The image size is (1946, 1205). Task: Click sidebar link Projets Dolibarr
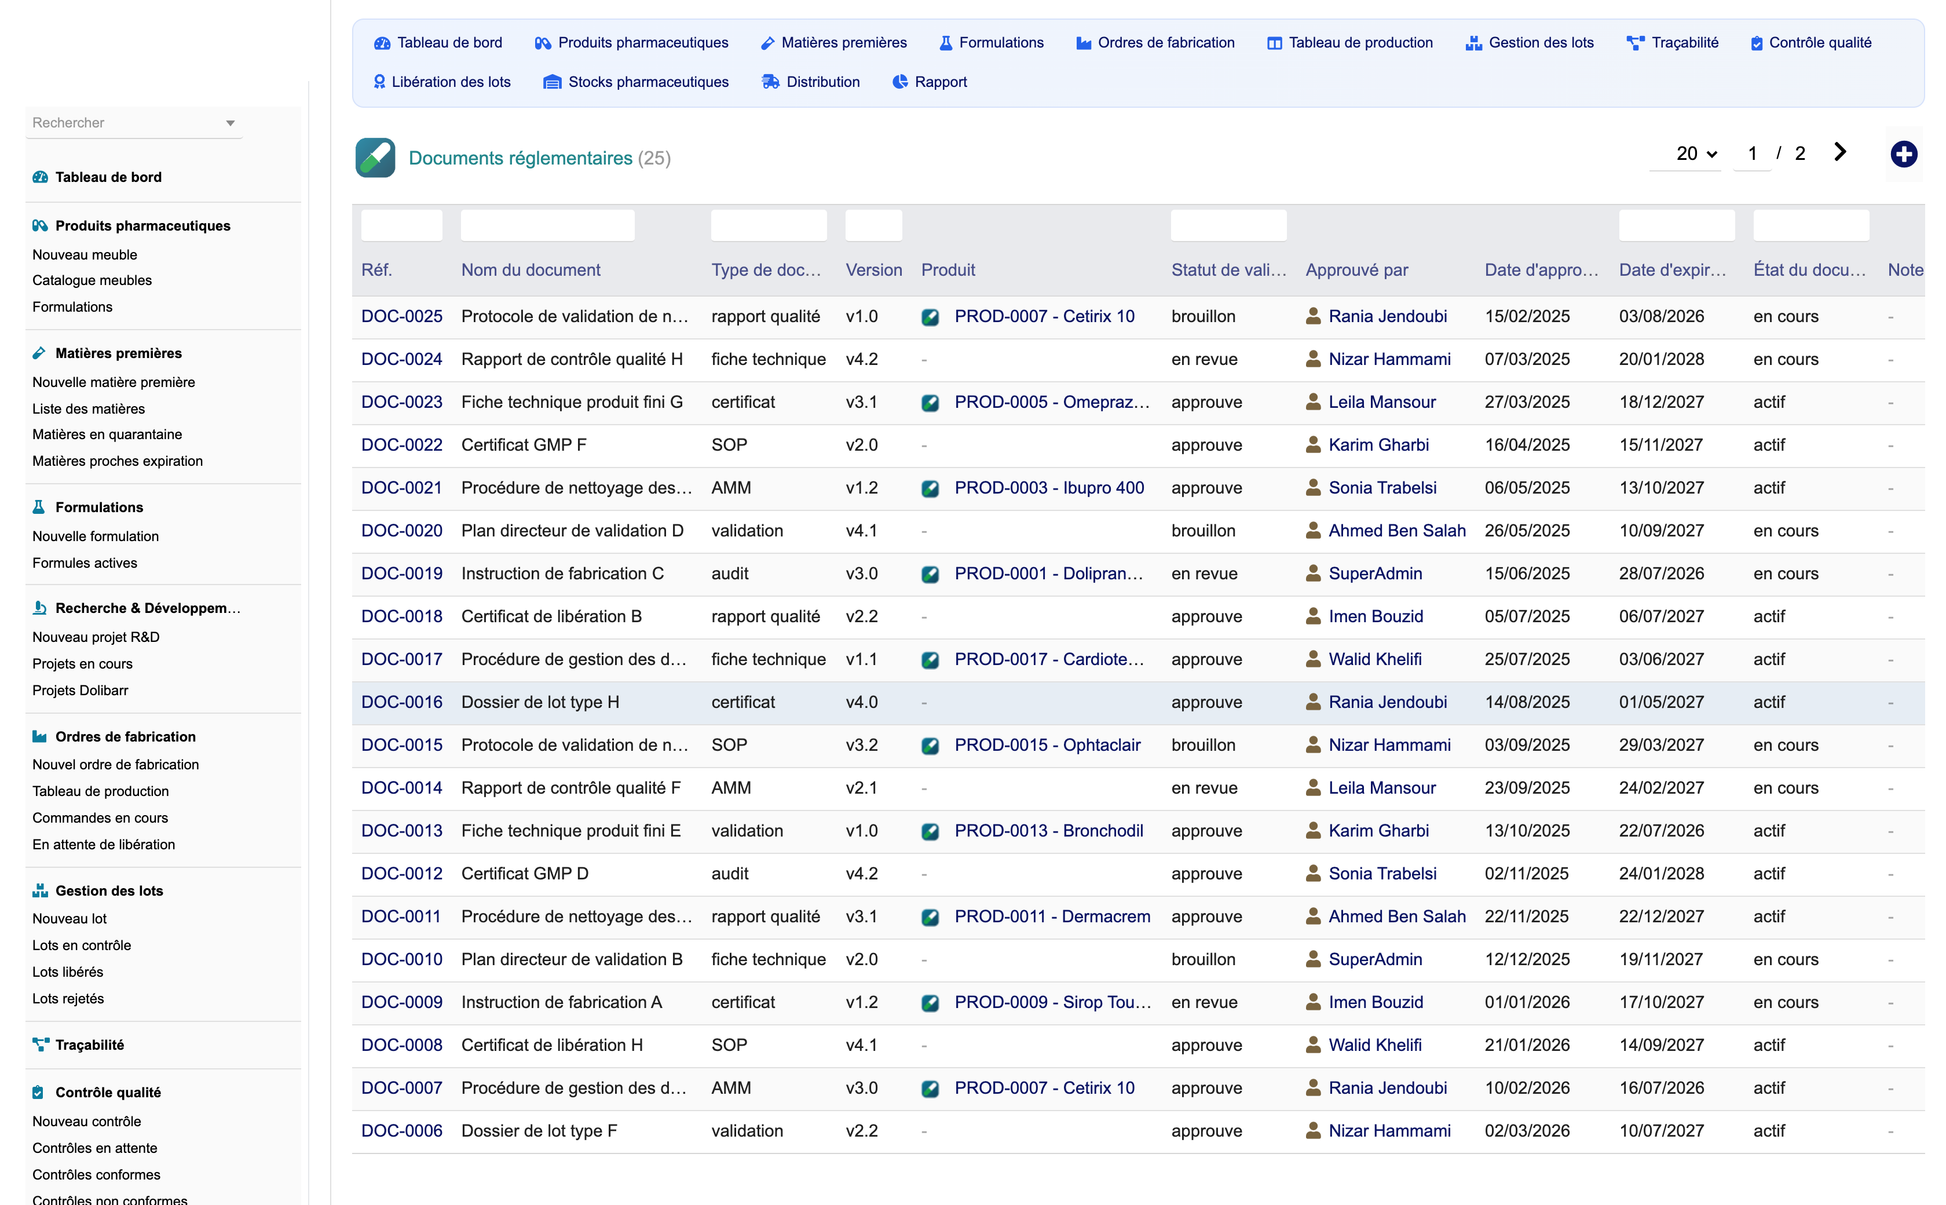pyautogui.click(x=80, y=691)
